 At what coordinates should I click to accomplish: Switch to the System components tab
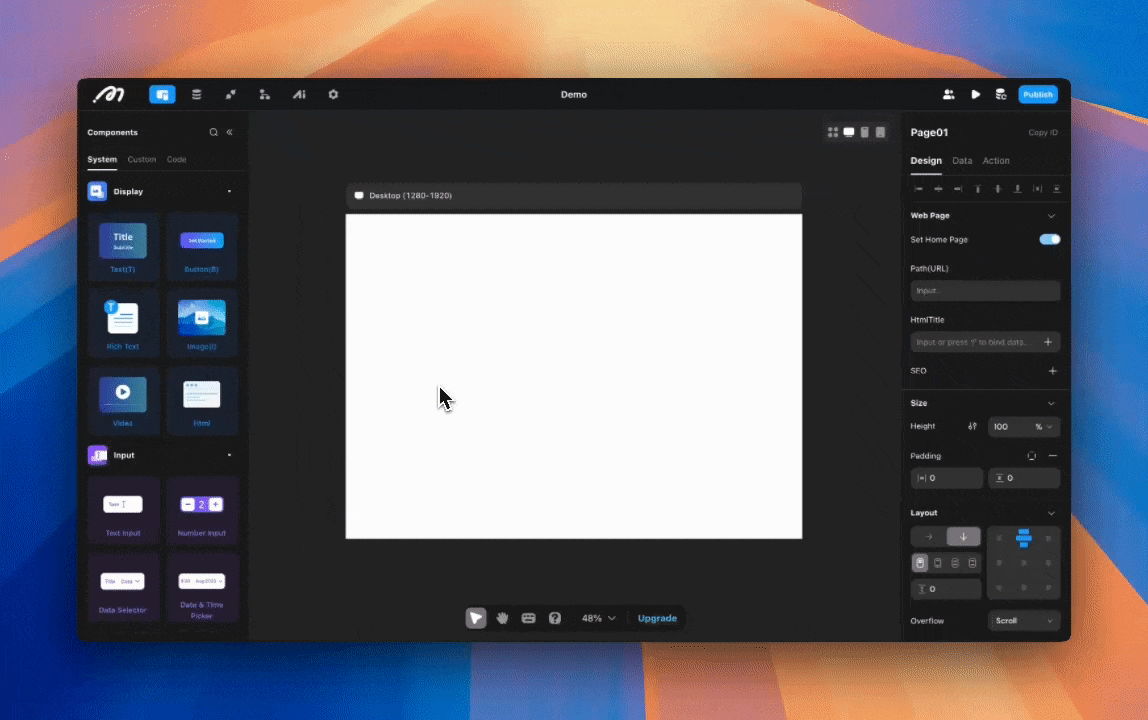point(102,159)
